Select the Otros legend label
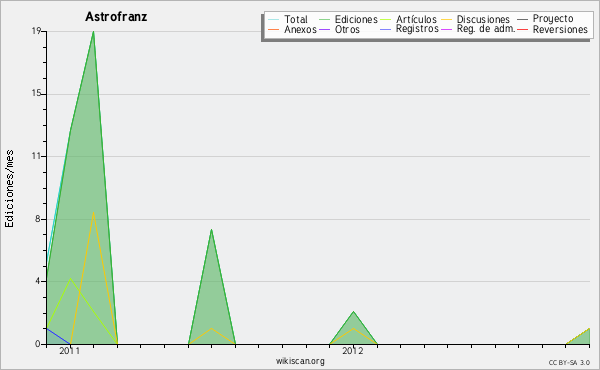 coord(347,29)
